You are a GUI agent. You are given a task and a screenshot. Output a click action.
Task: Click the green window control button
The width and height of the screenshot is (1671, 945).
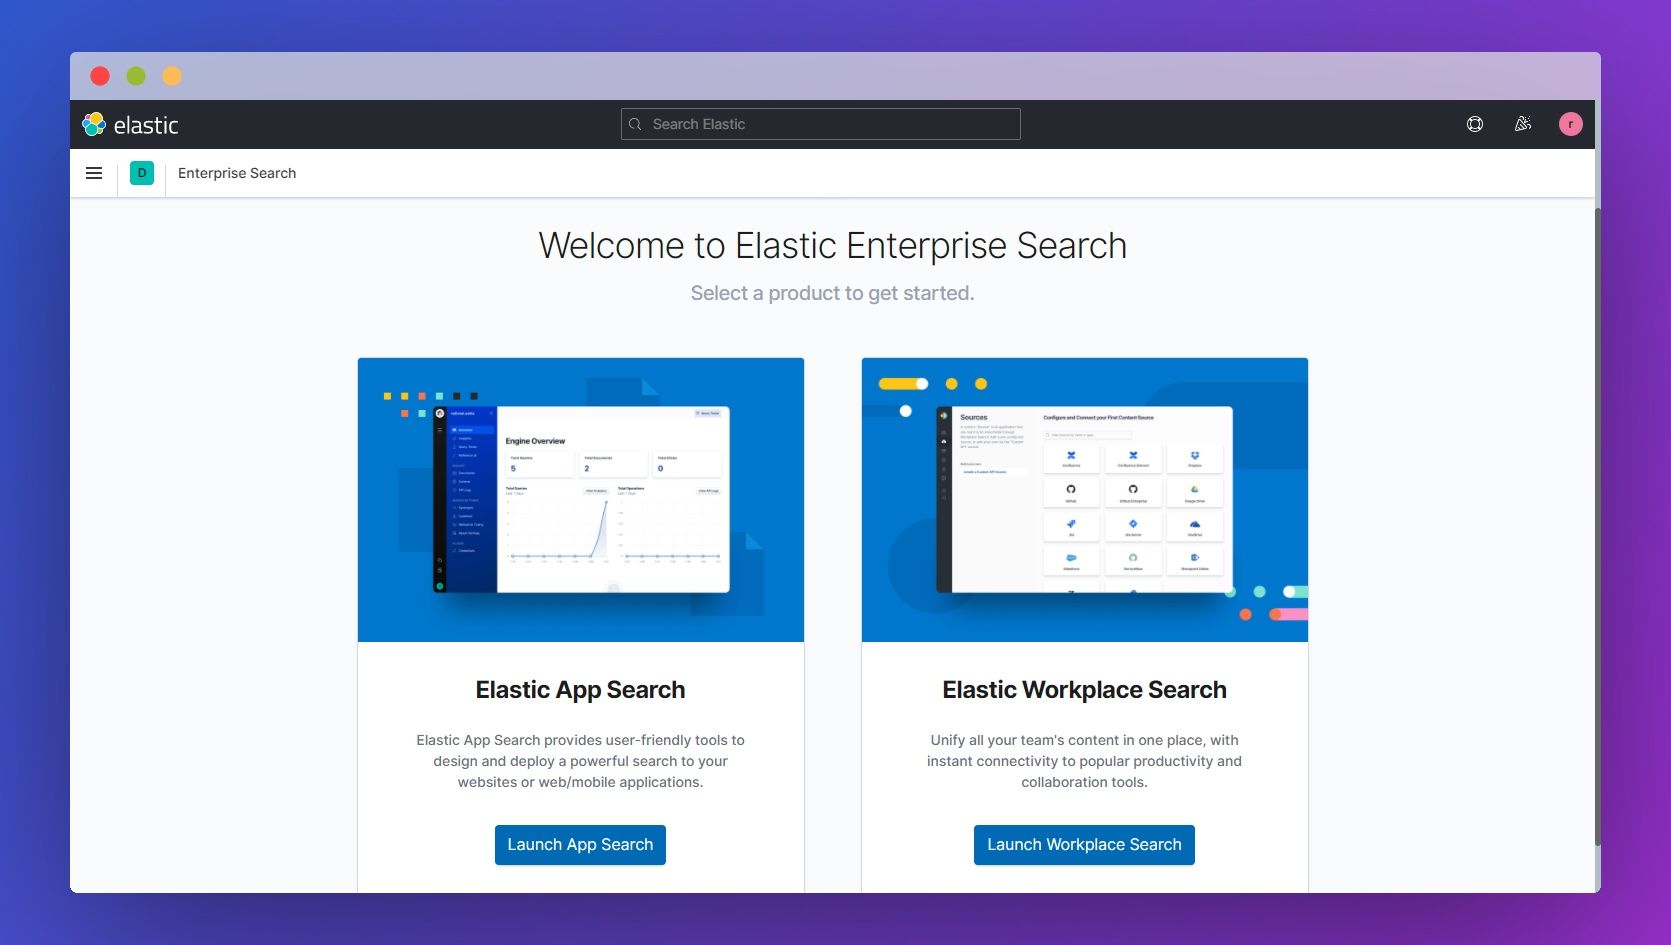pyautogui.click(x=136, y=76)
